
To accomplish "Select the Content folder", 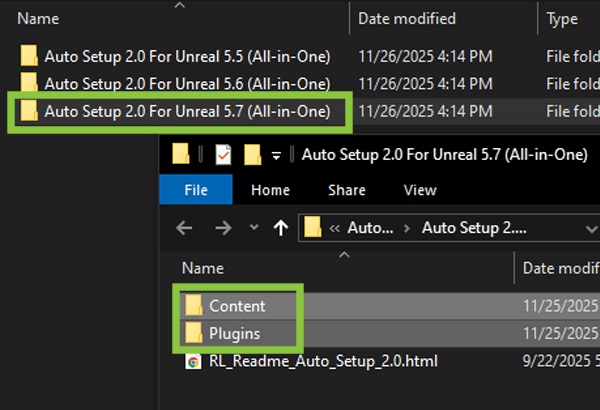I will click(x=237, y=306).
